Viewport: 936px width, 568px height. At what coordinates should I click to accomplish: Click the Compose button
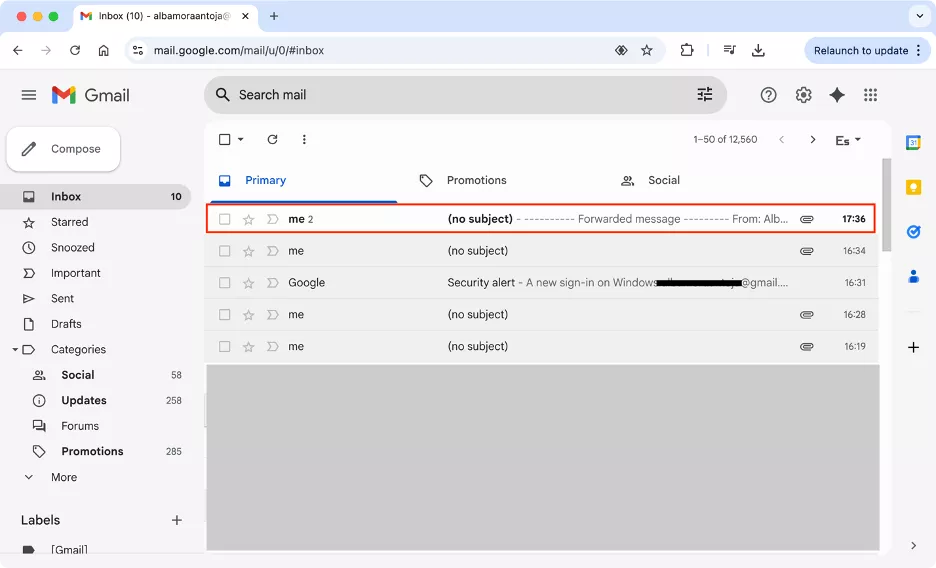[x=63, y=149]
